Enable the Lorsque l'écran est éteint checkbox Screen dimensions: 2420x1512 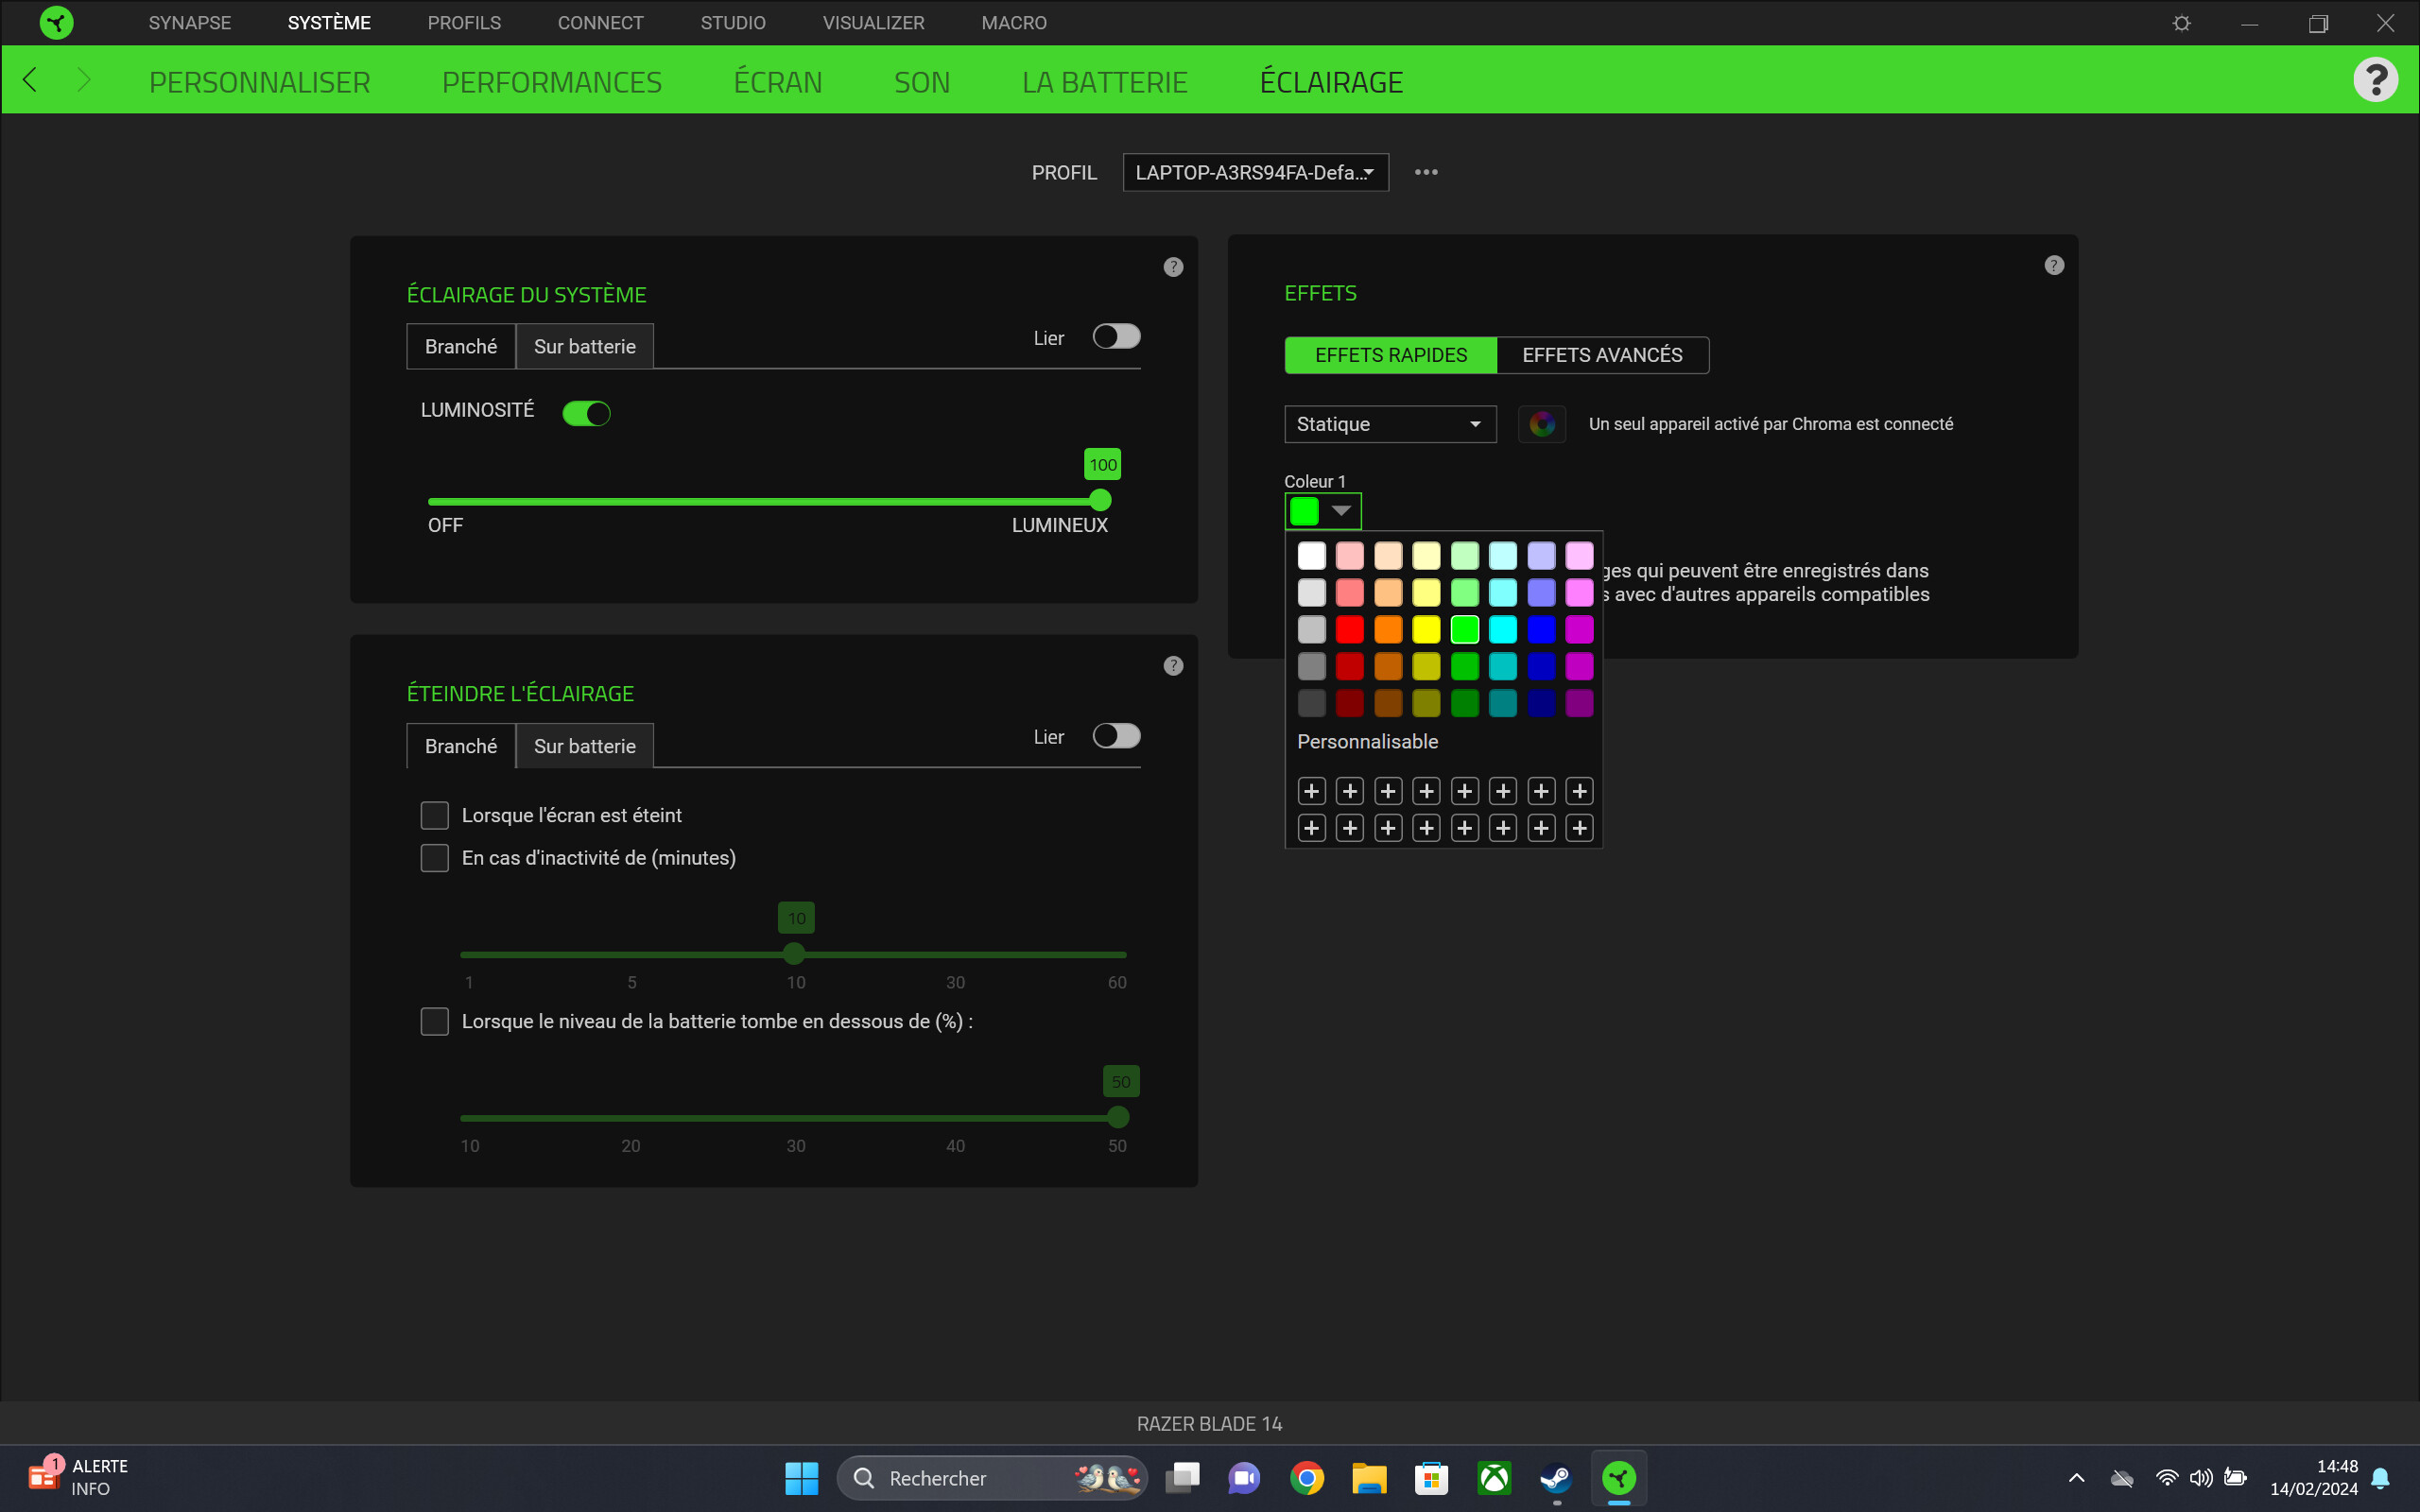(435, 815)
